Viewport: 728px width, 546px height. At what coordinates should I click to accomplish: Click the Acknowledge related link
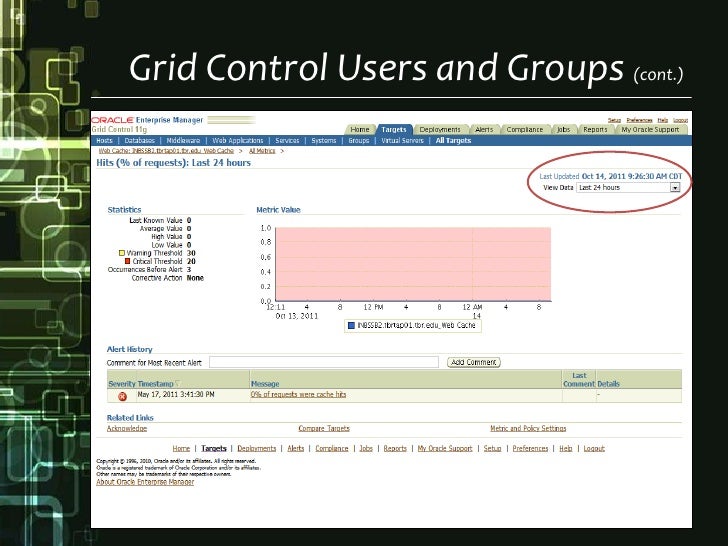[x=127, y=429]
